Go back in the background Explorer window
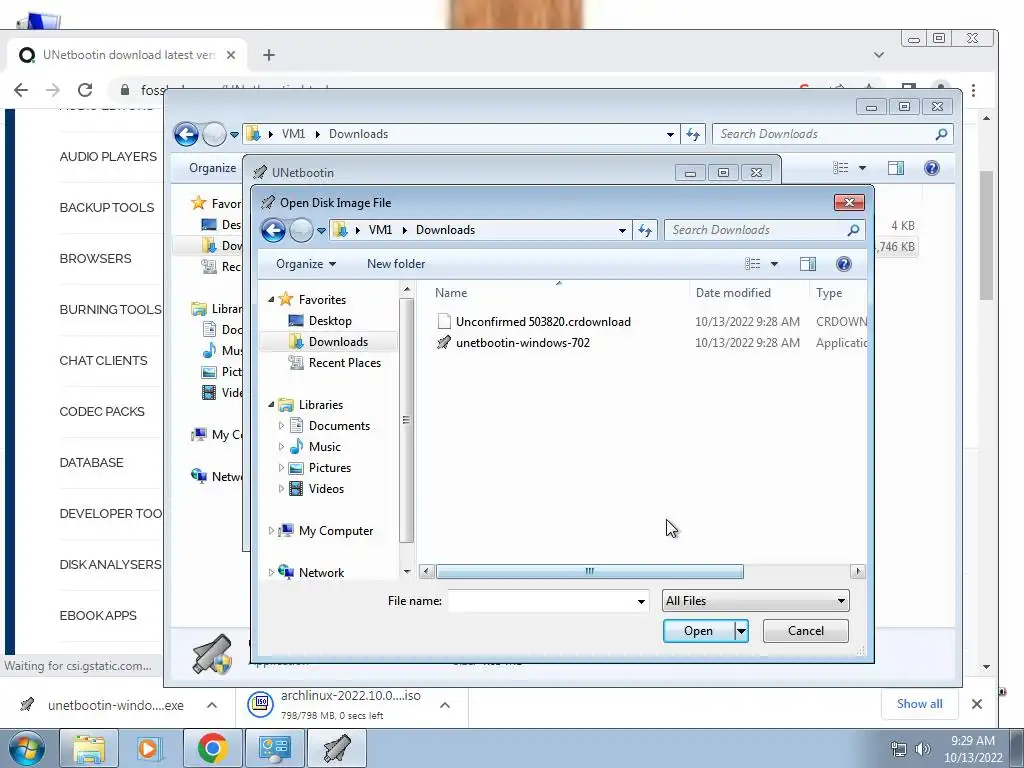The width and height of the screenshot is (1024, 768). [186, 135]
